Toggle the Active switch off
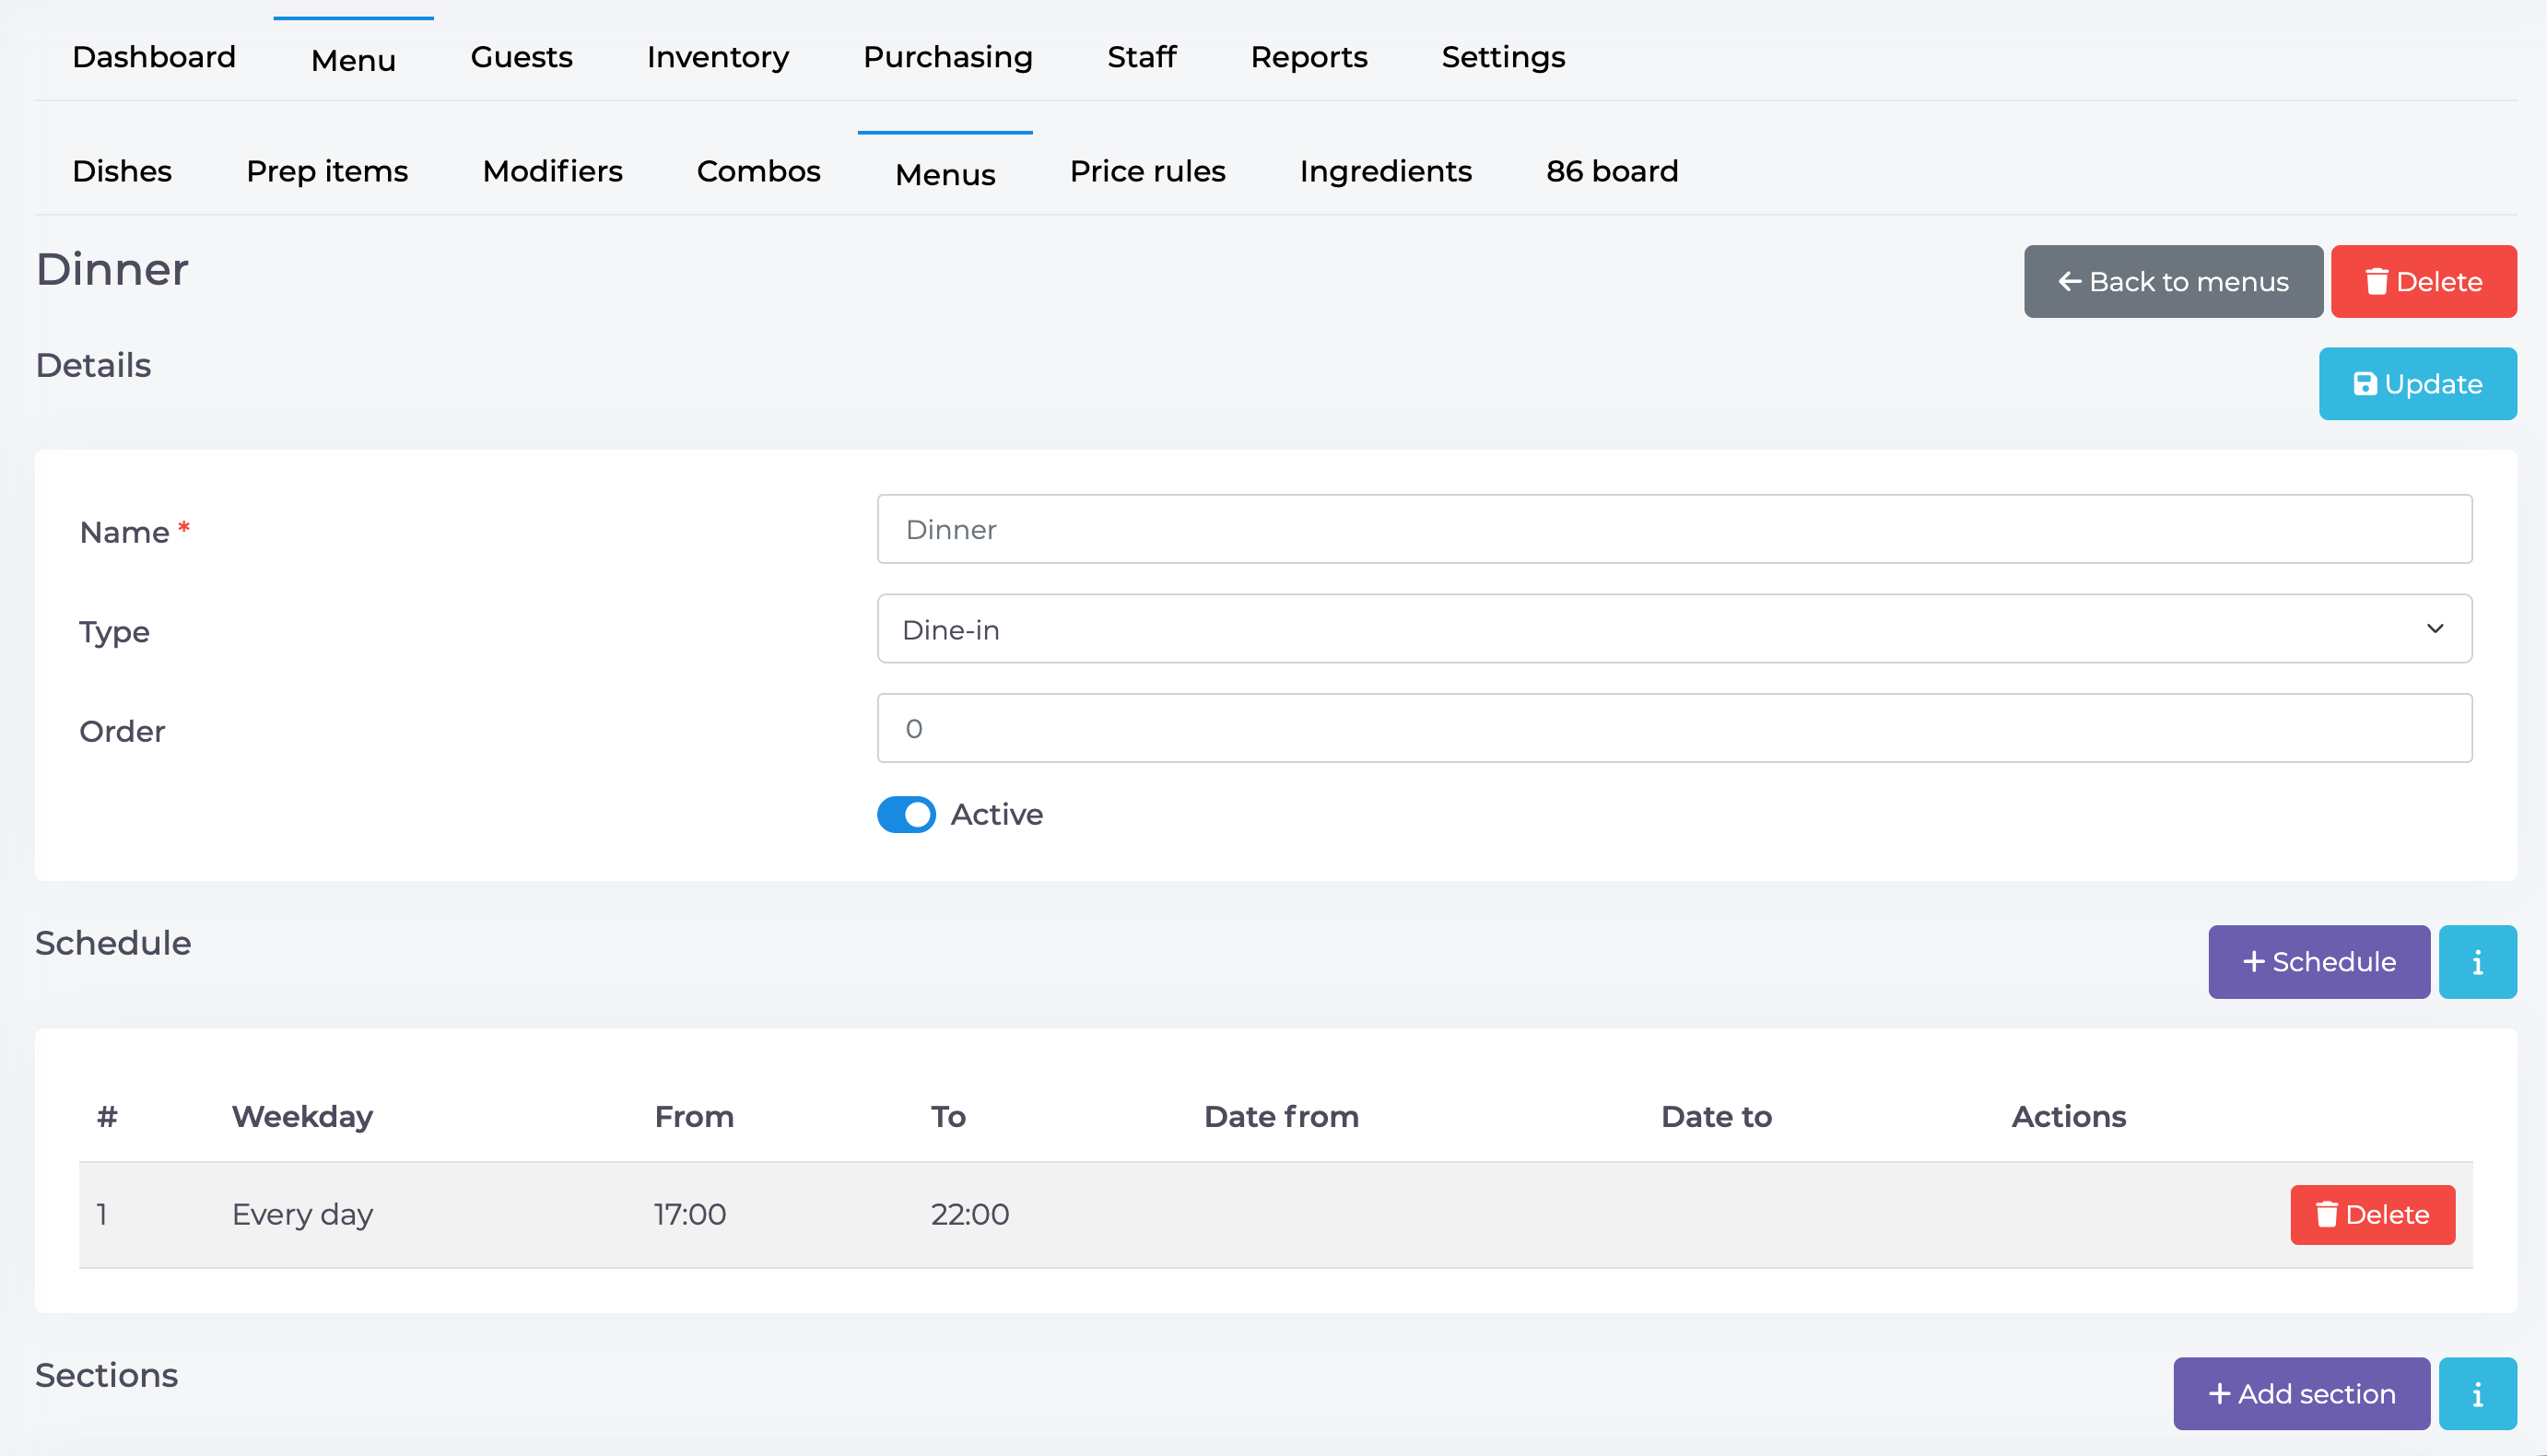The width and height of the screenshot is (2547, 1456). click(906, 814)
